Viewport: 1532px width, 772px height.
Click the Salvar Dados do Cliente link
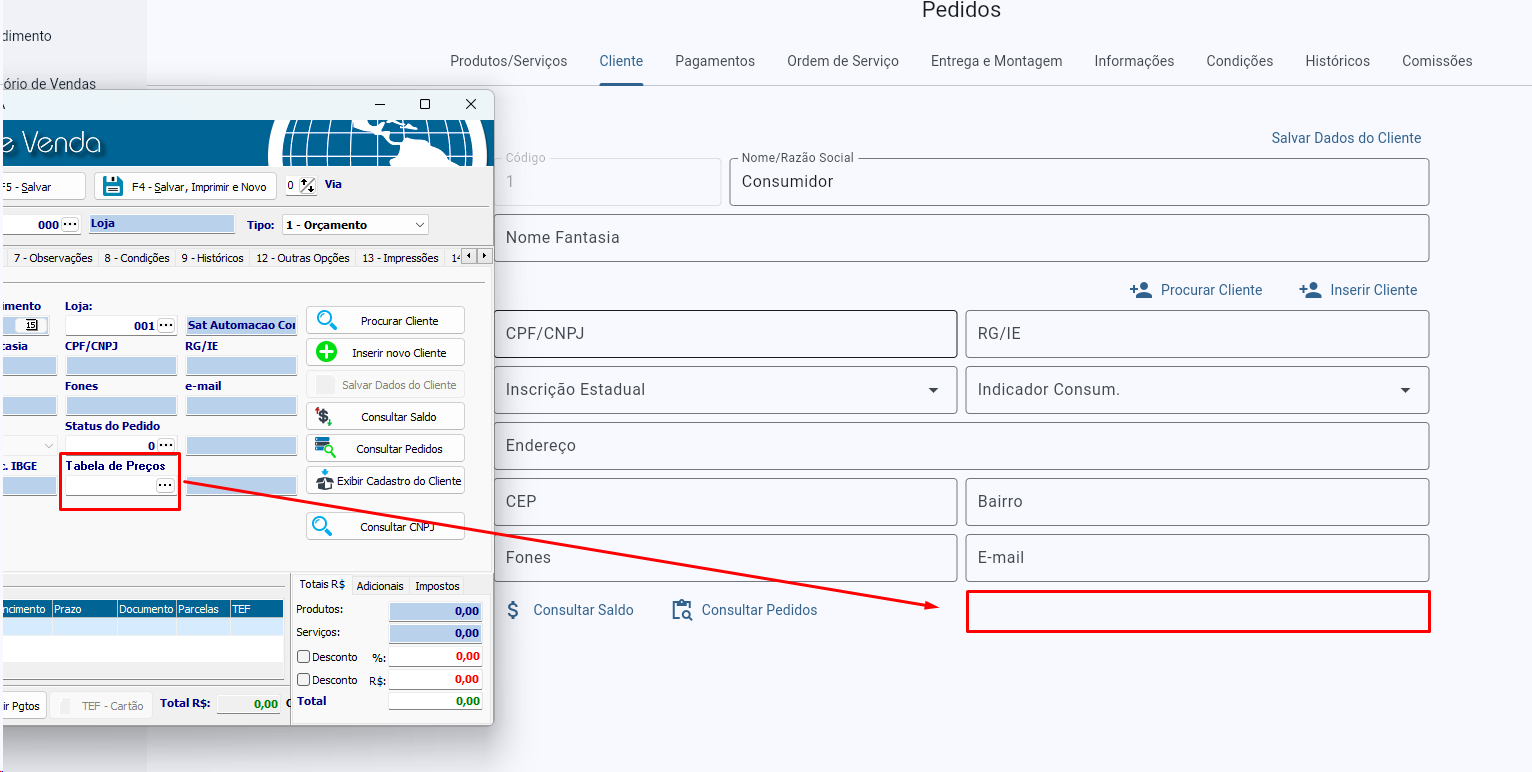click(x=1345, y=138)
